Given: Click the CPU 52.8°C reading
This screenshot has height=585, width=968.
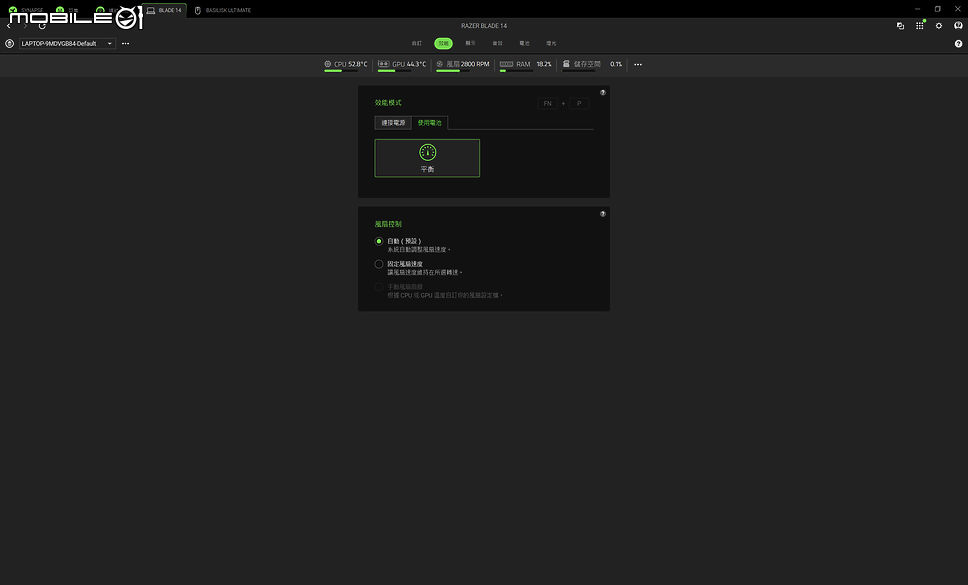Looking at the screenshot, I should tap(357, 64).
